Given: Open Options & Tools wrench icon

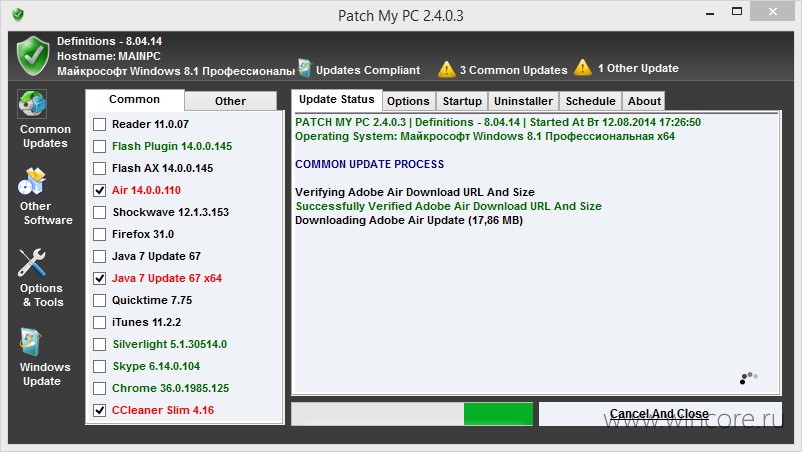Looking at the screenshot, I should [x=32, y=263].
